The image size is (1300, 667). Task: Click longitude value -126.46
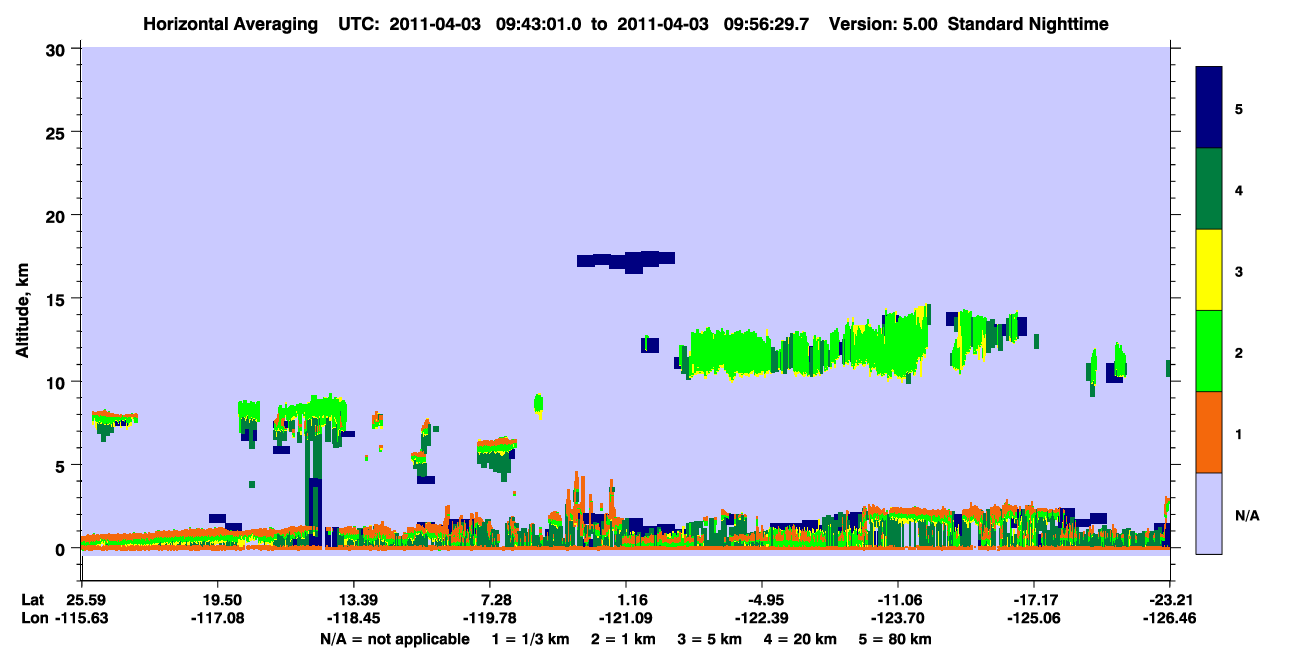1170,618
